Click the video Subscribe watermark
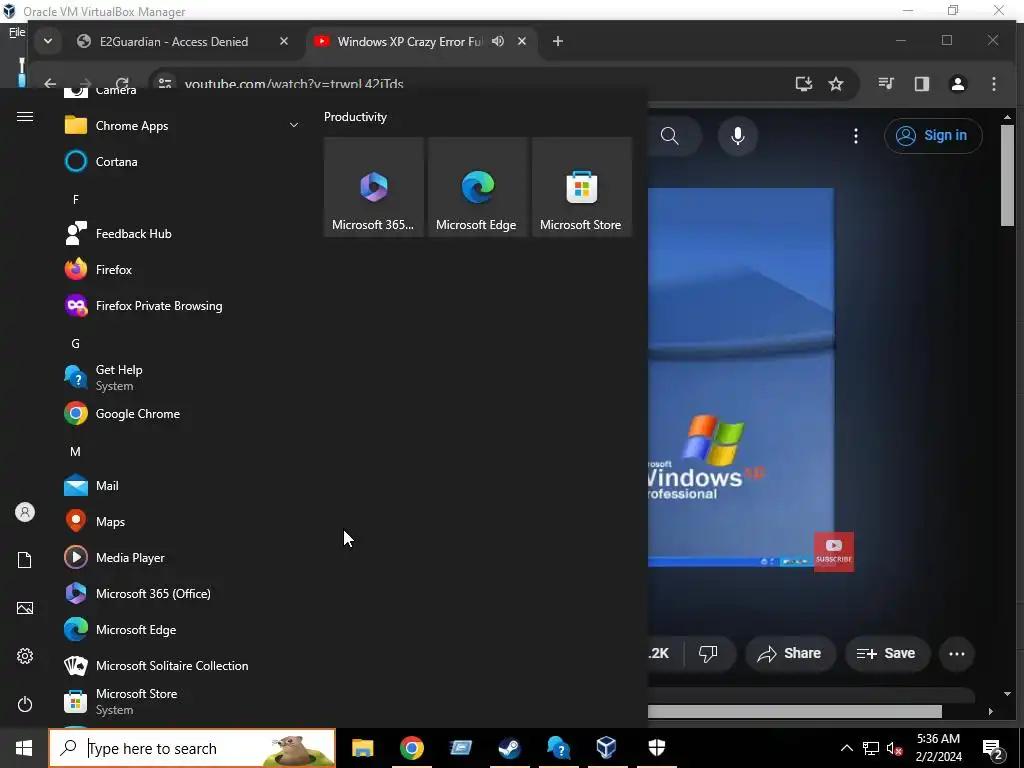 point(834,552)
